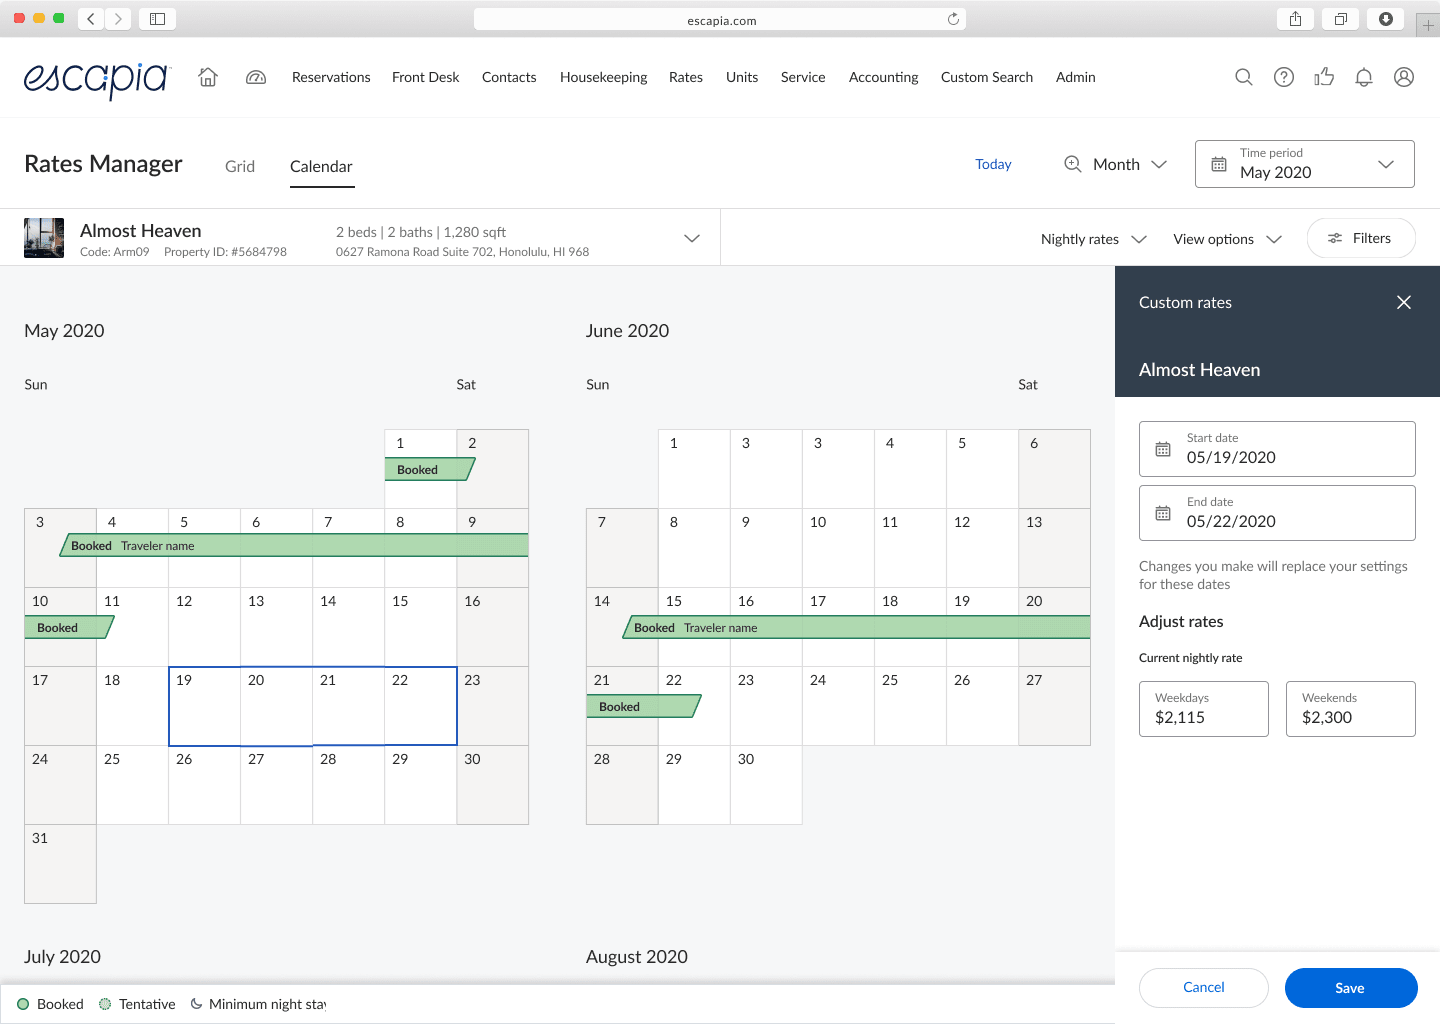
Task: Open the May 1 Booked reservation bar
Action: click(x=430, y=469)
